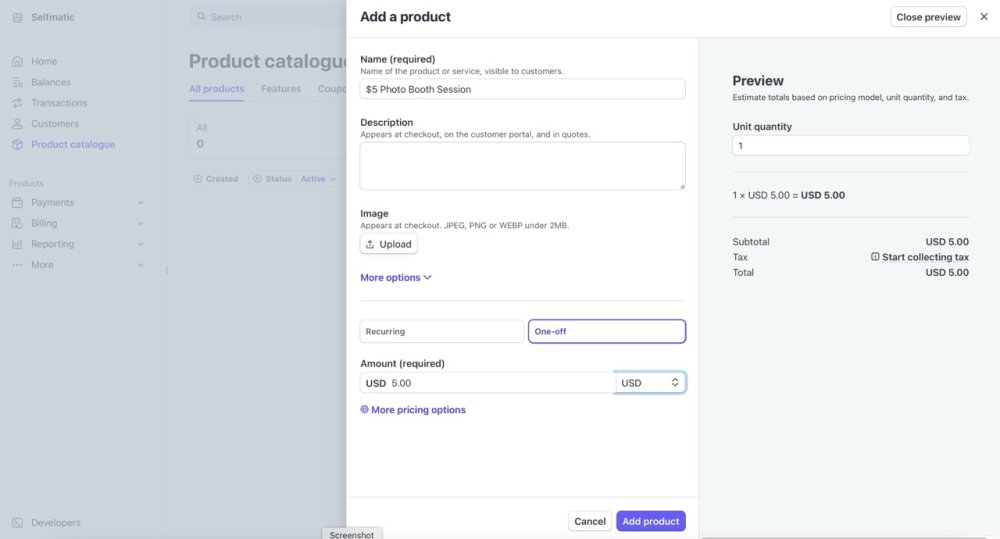
Task: Click the Product catalogue box icon
Action: pyautogui.click(x=17, y=145)
